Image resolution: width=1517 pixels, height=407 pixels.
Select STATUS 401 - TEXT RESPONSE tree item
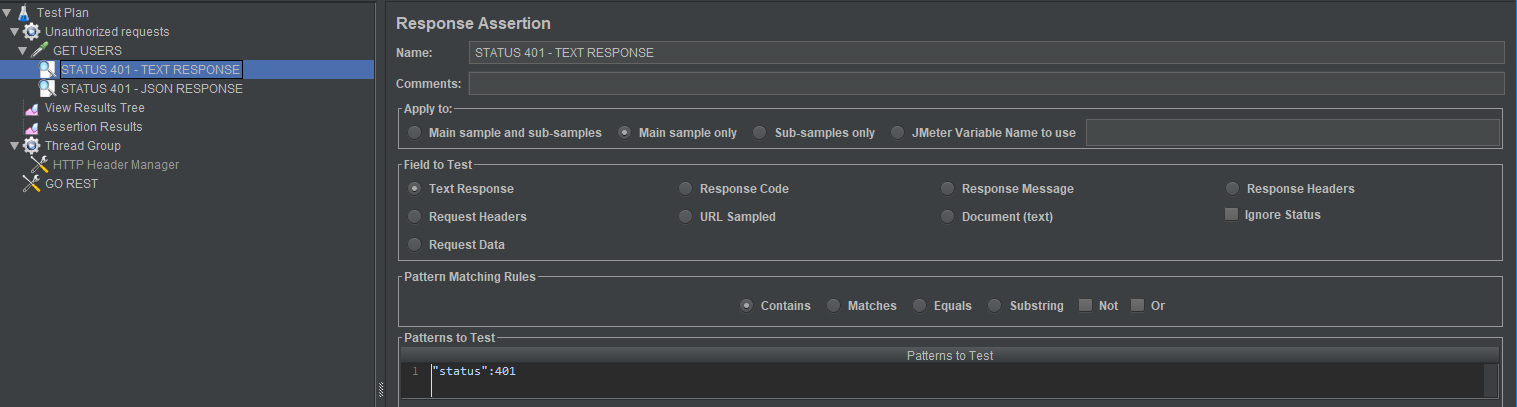pyautogui.click(x=151, y=70)
